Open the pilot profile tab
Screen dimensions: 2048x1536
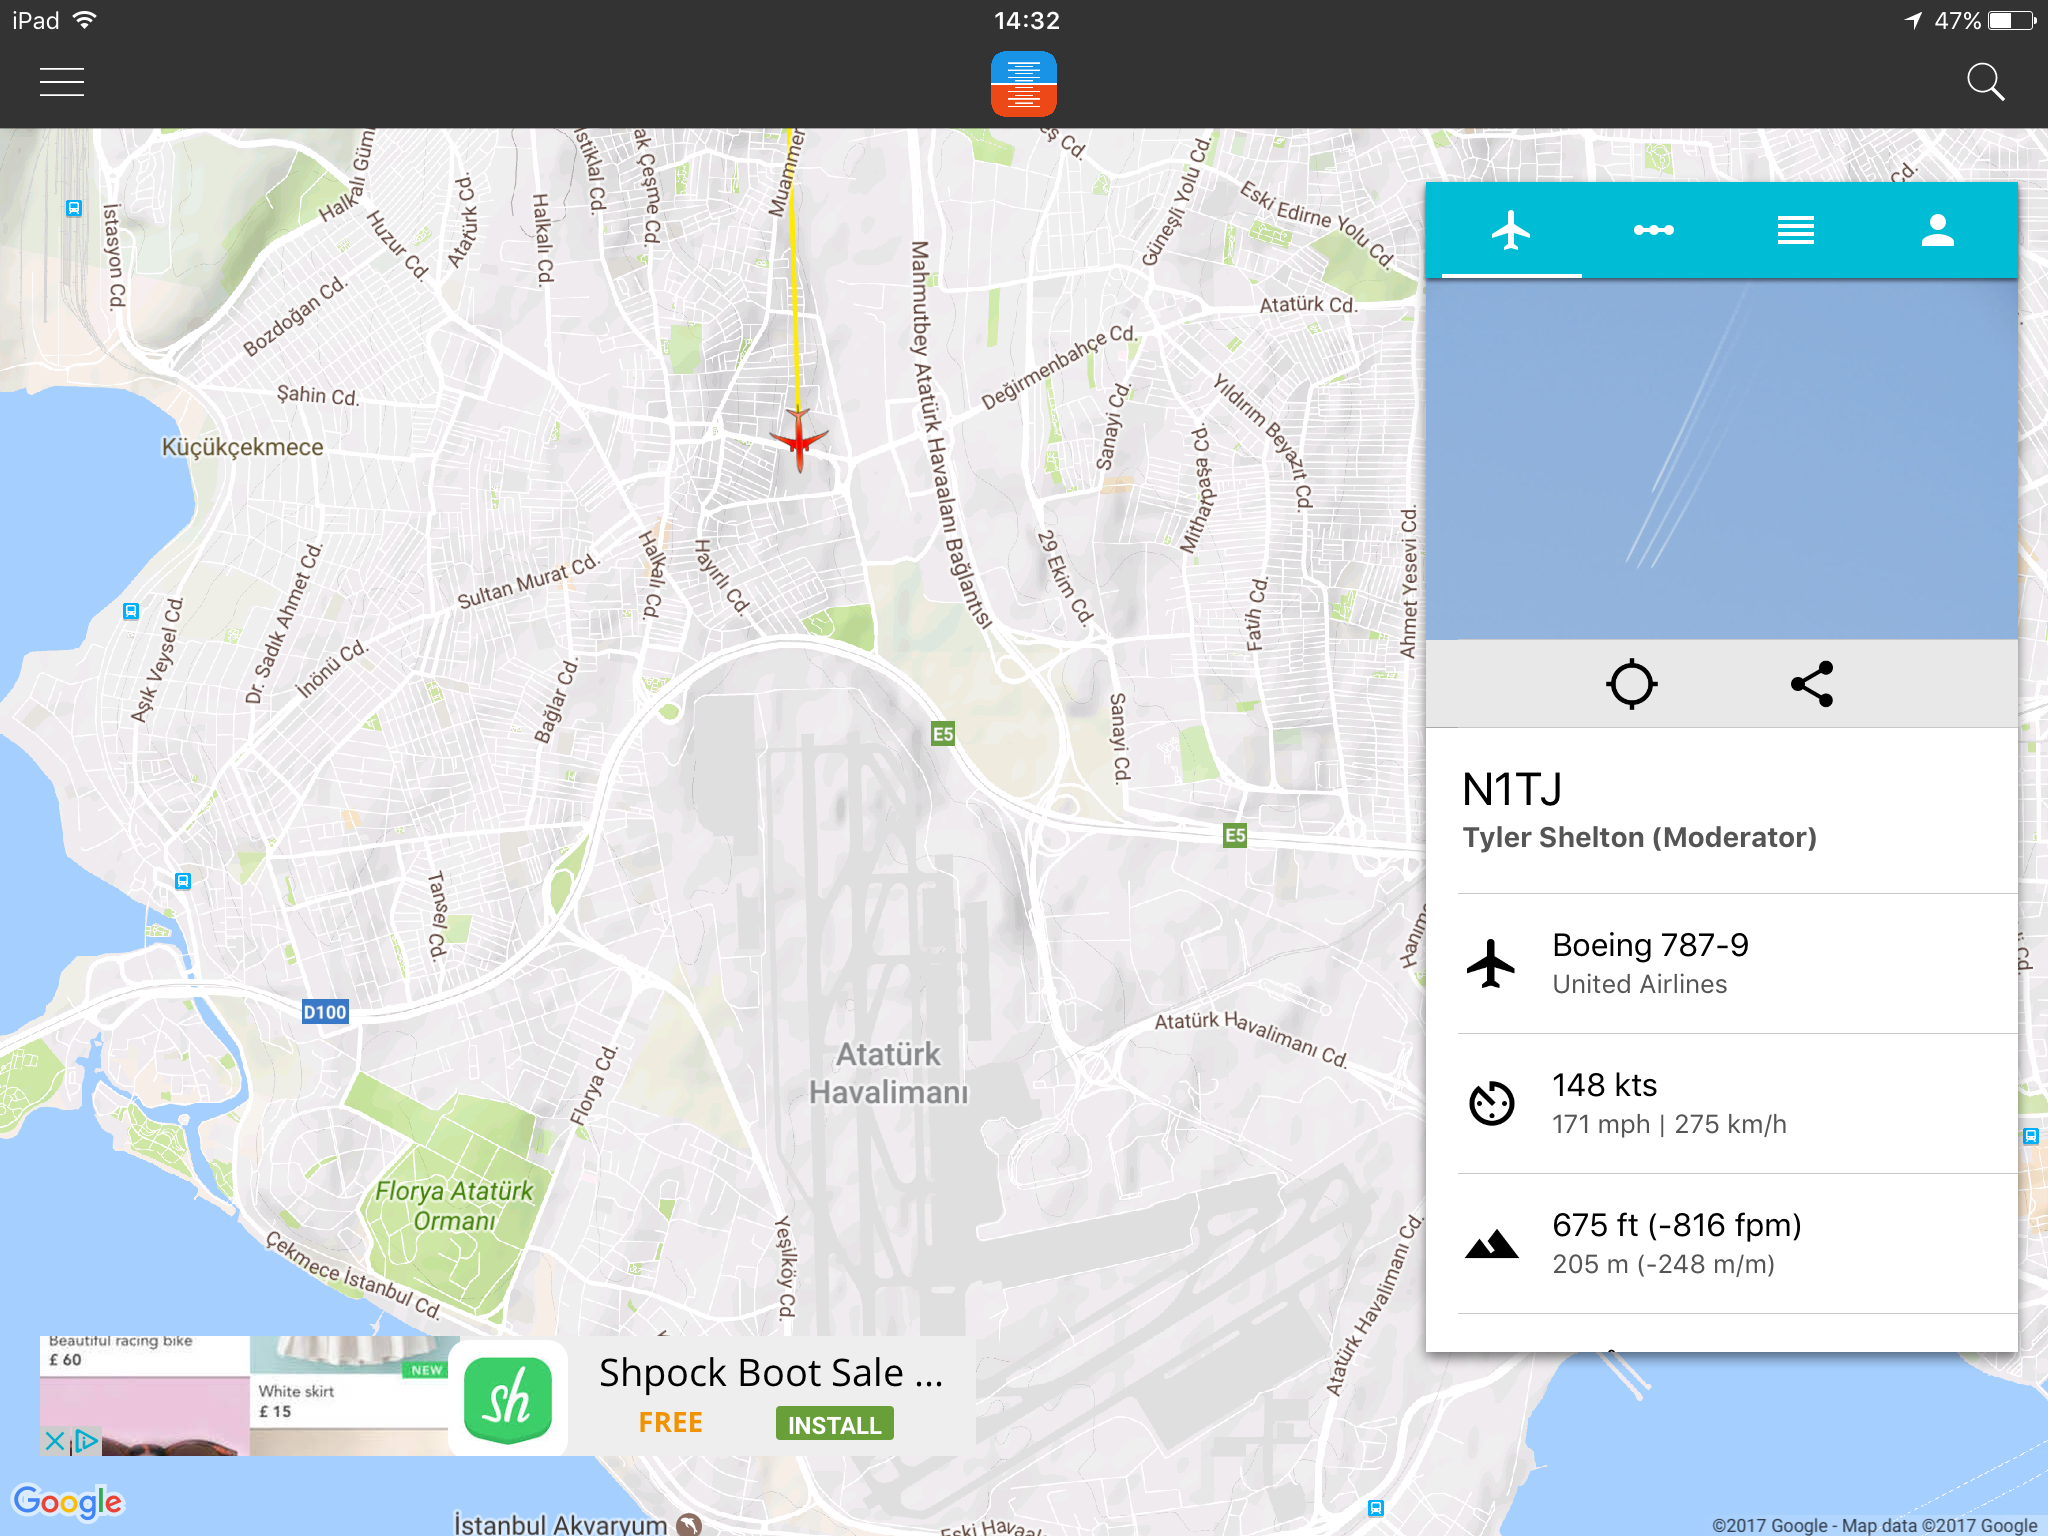(1937, 230)
